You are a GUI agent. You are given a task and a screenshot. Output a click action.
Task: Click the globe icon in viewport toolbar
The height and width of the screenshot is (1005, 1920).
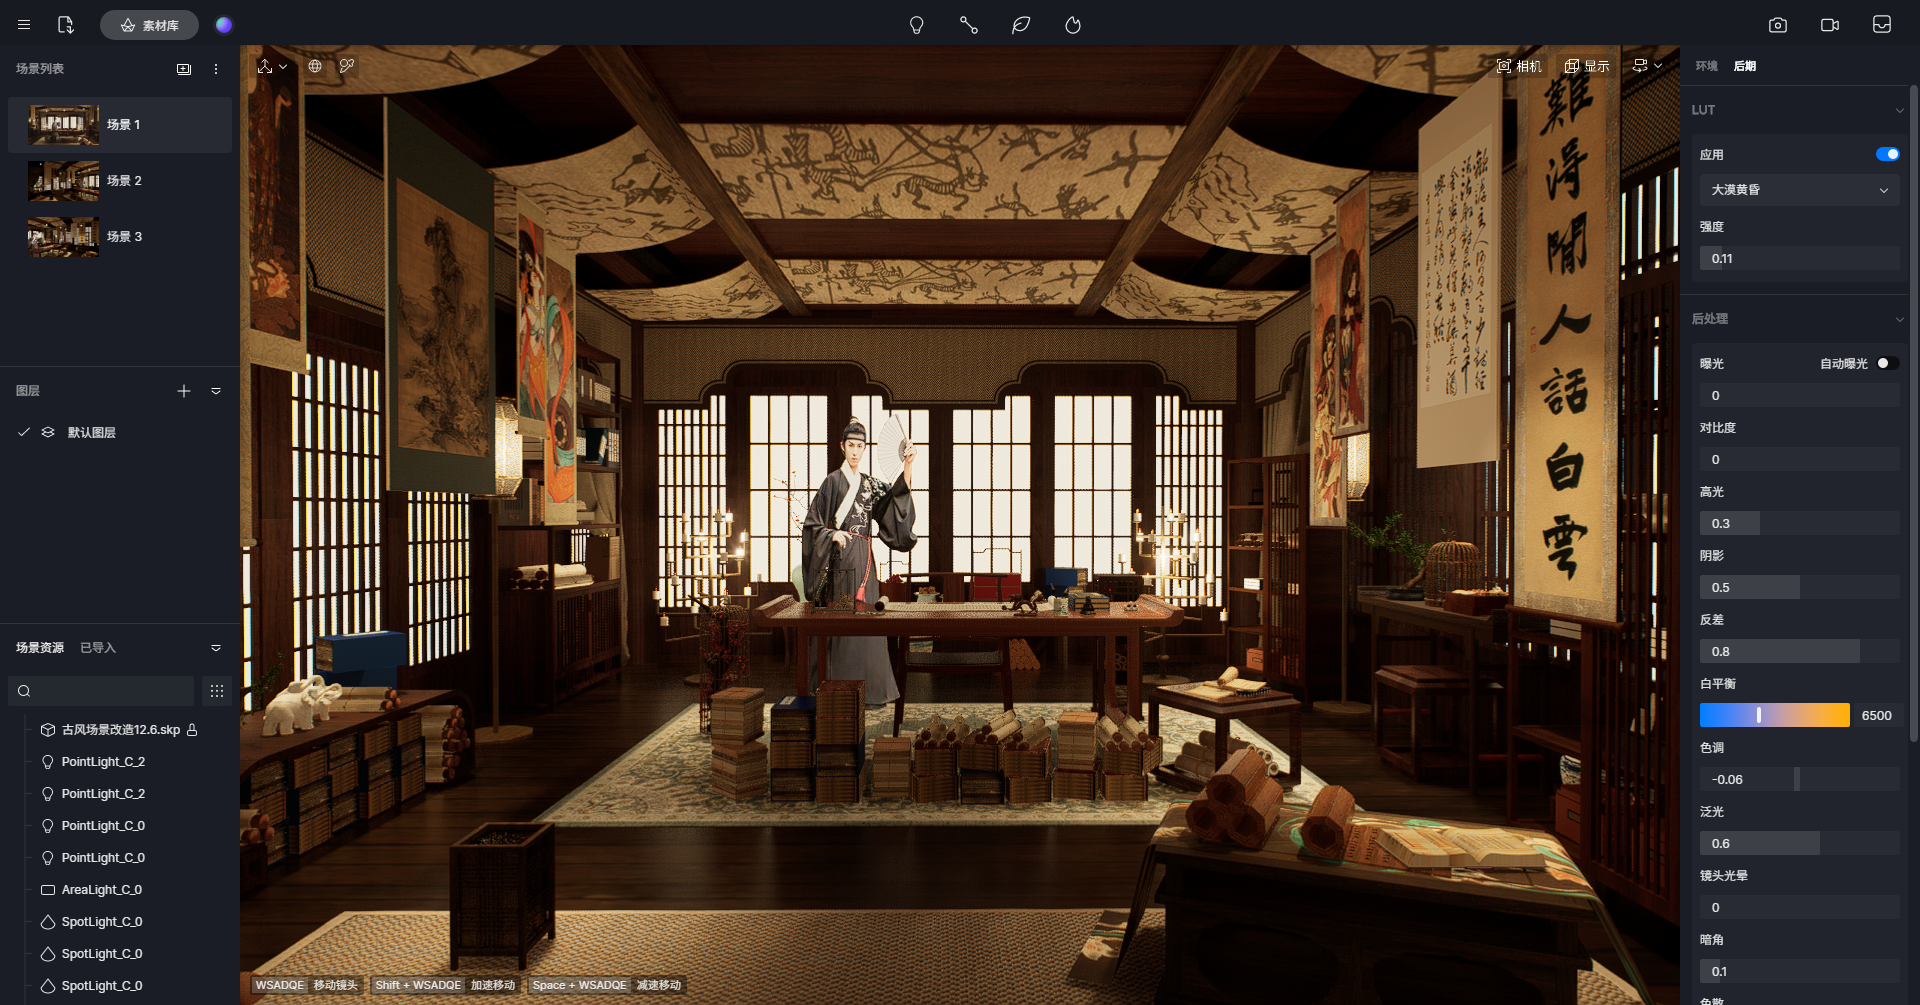pyautogui.click(x=315, y=66)
